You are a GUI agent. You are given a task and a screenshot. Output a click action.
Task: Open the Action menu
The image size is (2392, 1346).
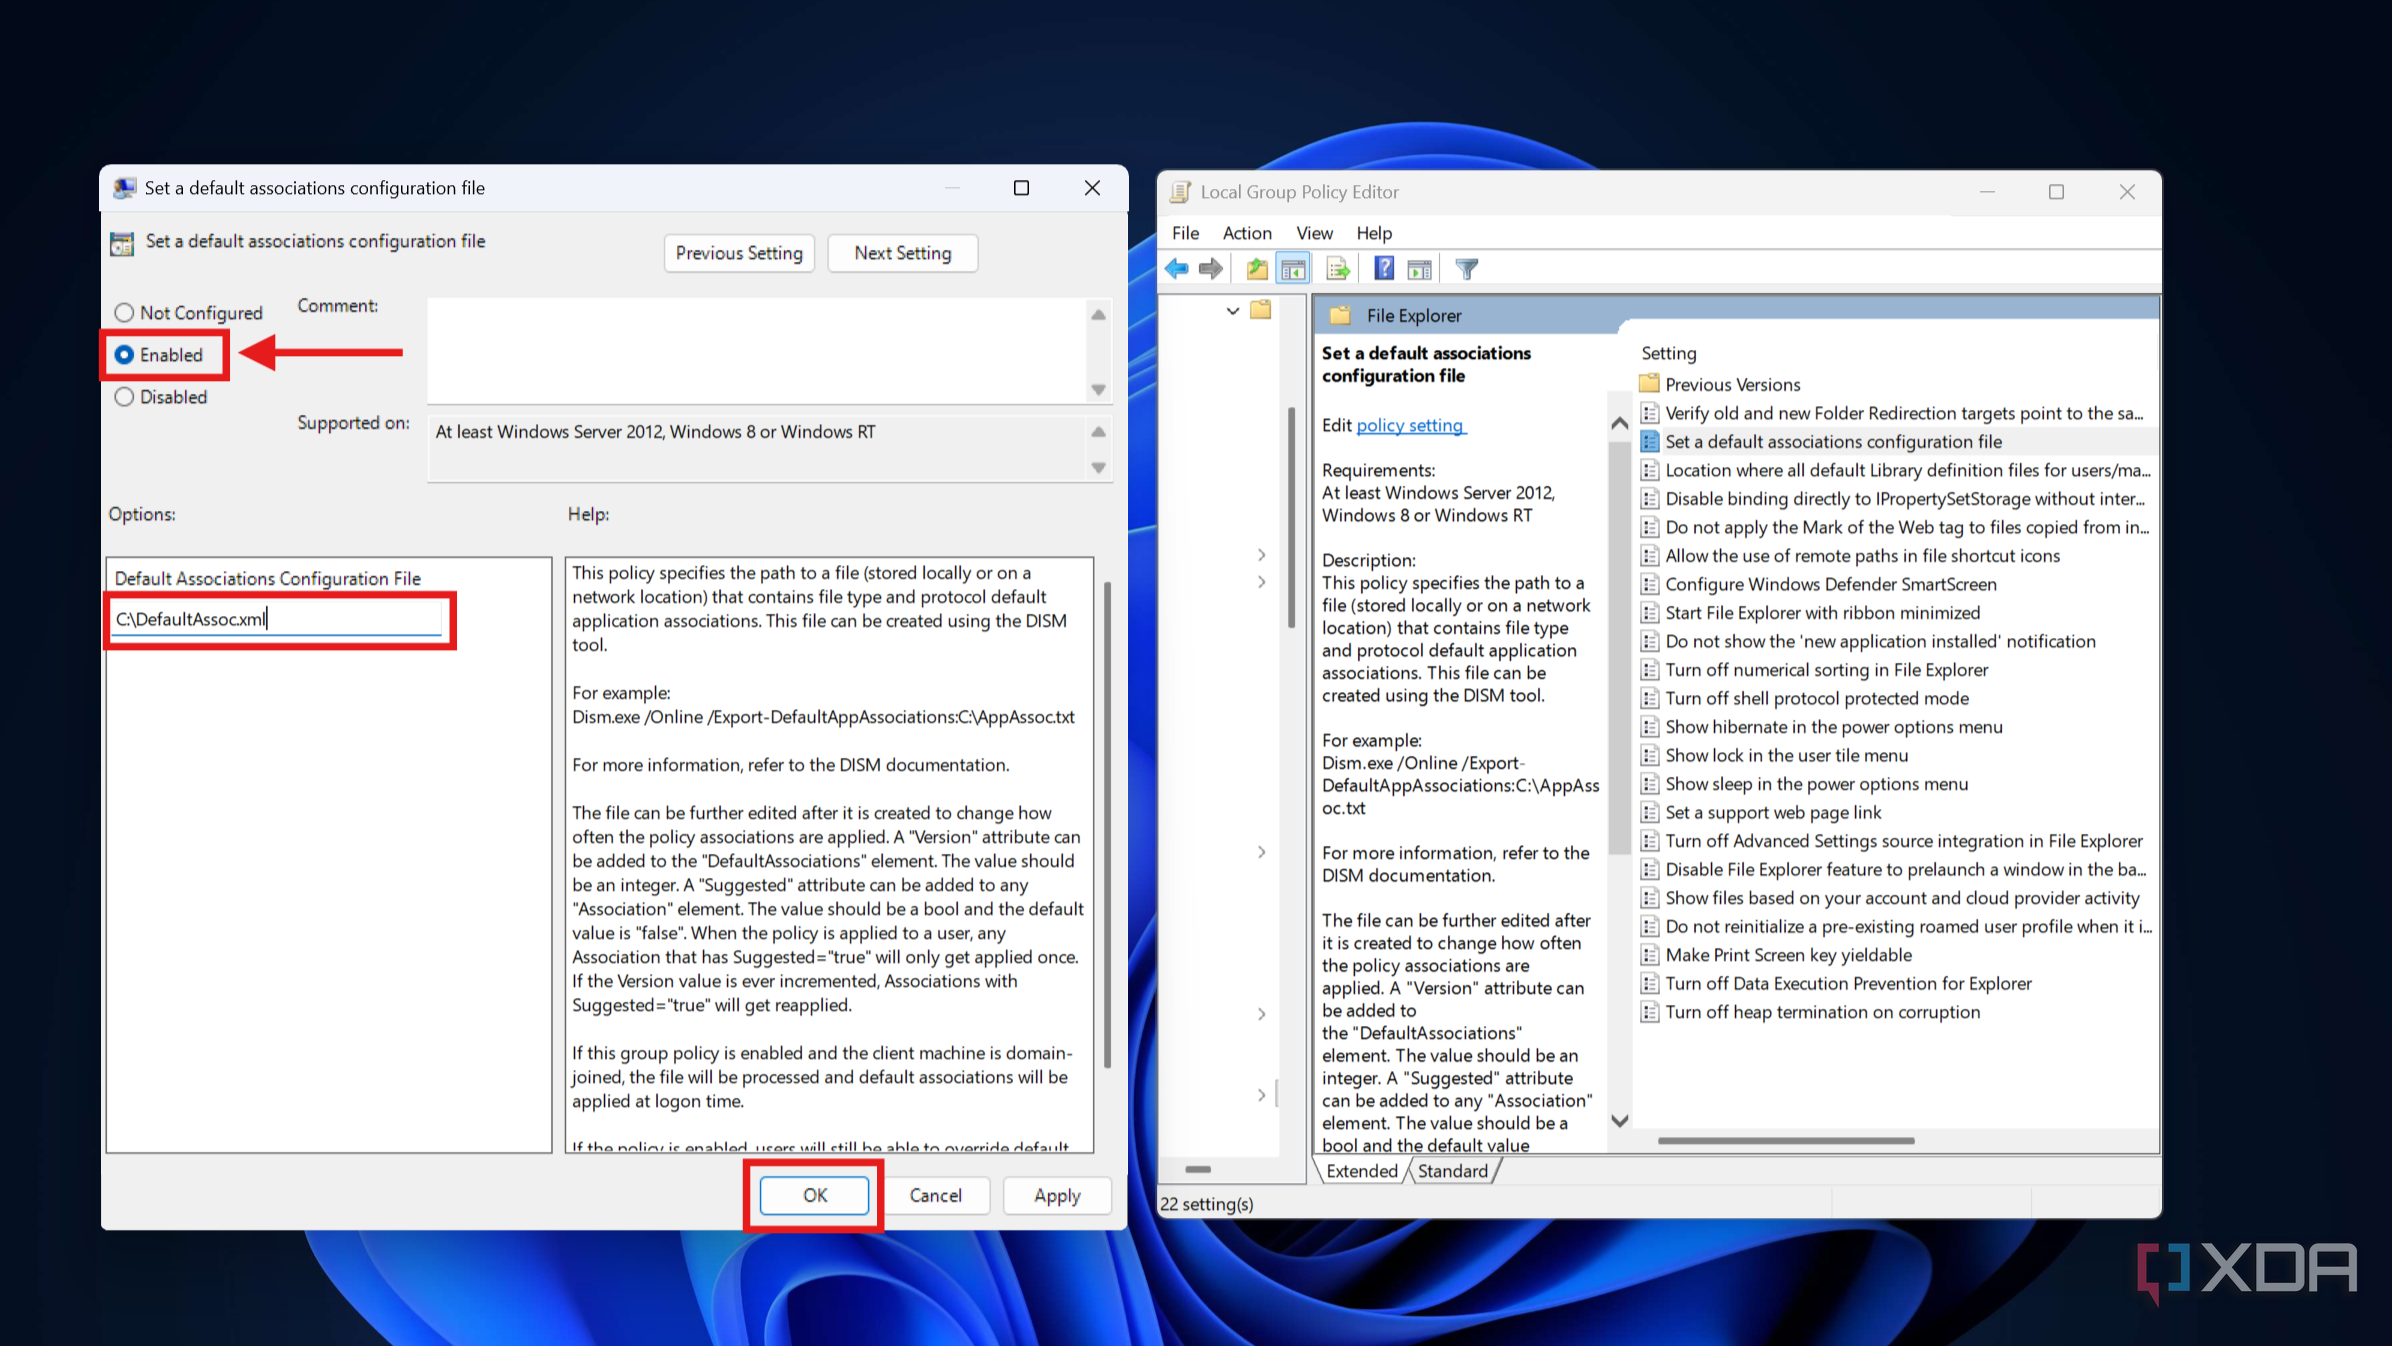point(1247,233)
